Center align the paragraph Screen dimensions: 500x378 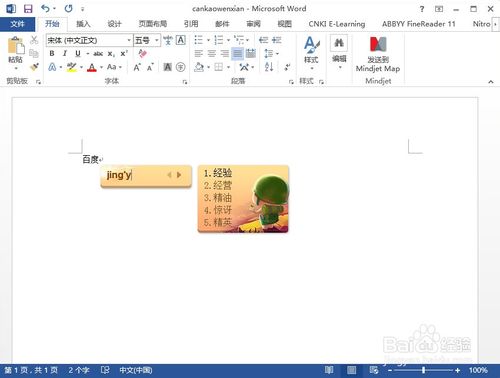[212, 53]
